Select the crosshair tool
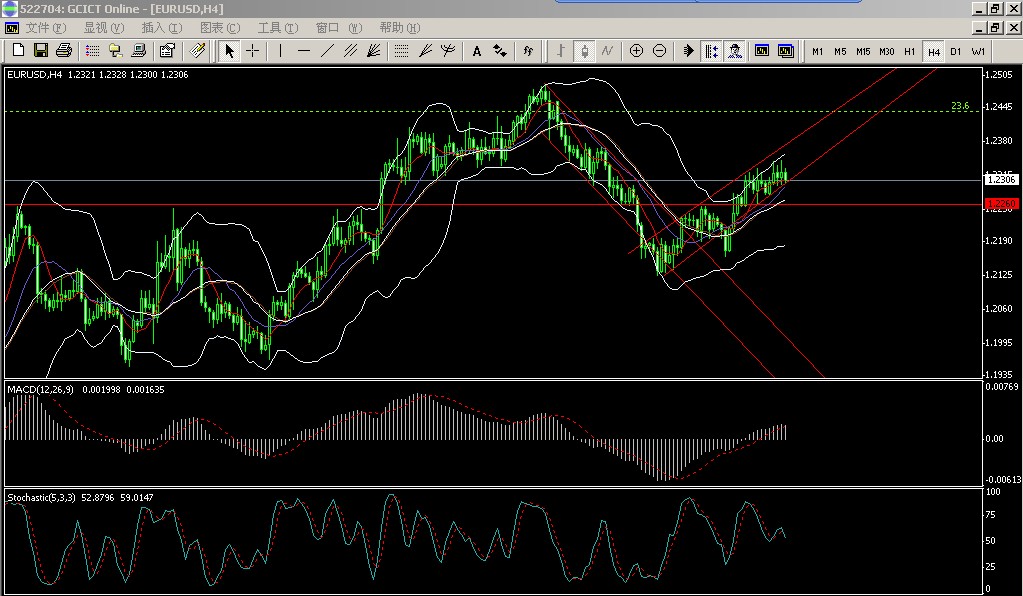 pos(252,51)
